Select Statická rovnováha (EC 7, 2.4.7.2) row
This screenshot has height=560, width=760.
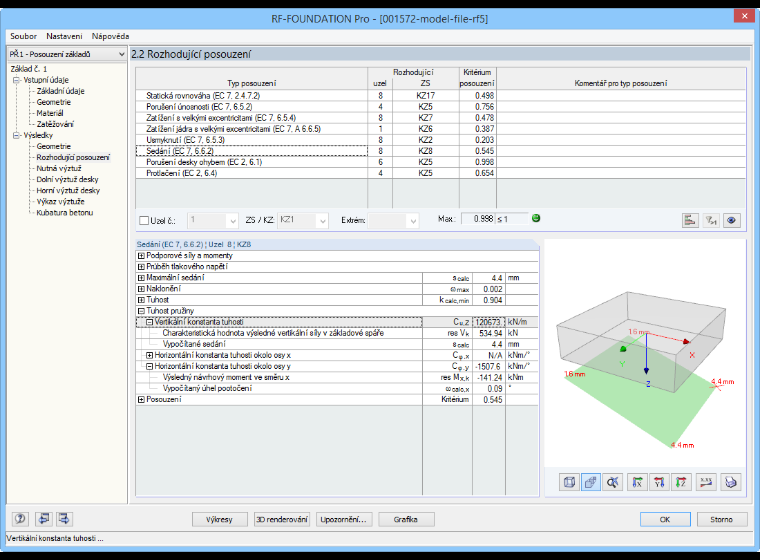(440, 96)
